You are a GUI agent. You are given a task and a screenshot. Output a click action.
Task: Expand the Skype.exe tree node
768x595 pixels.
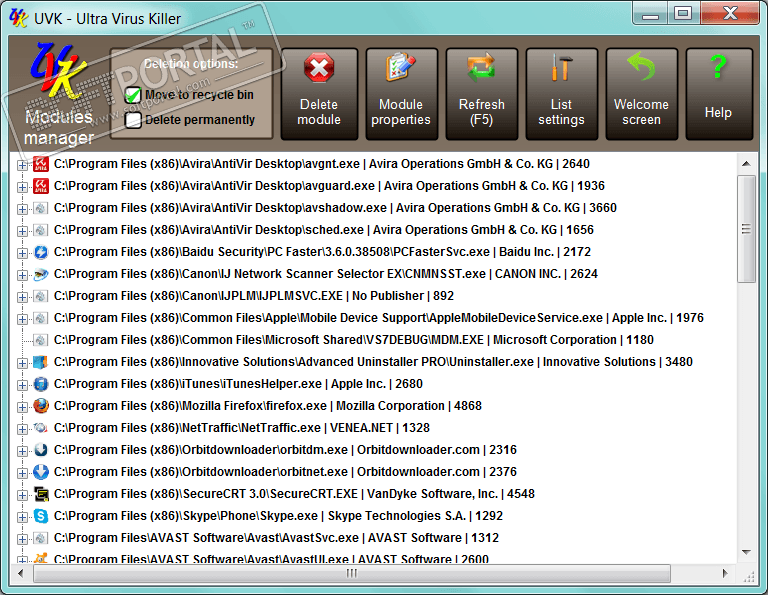point(22,517)
